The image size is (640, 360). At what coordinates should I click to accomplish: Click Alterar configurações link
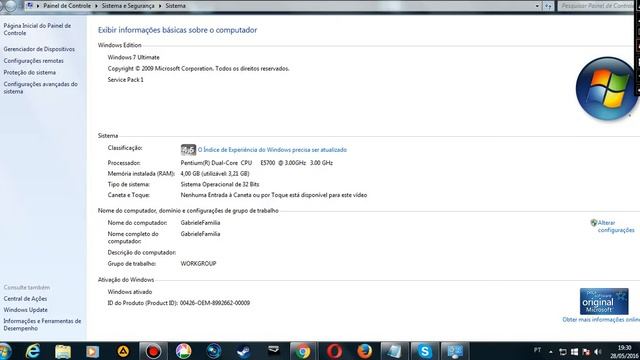point(616,227)
